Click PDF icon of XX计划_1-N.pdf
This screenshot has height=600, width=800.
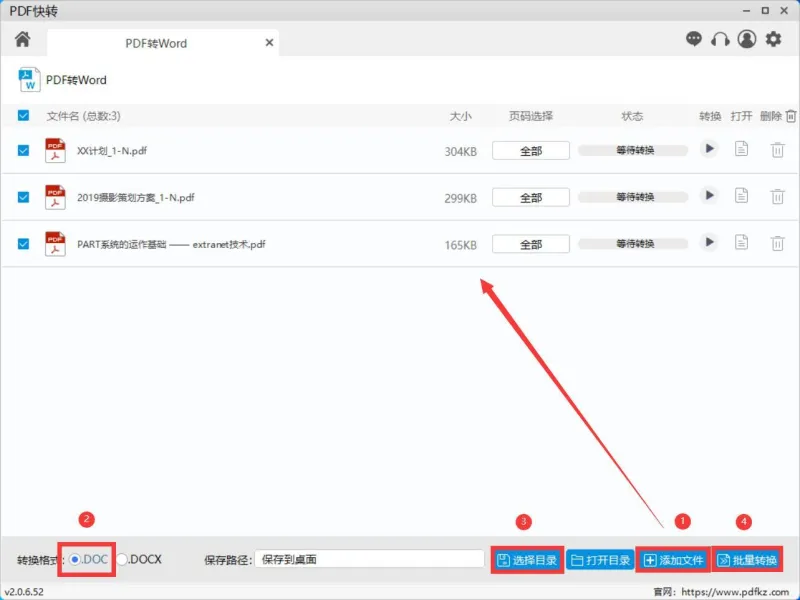point(55,151)
